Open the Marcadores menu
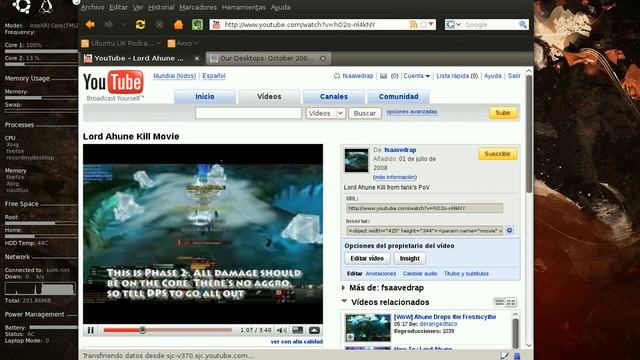 click(198, 7)
